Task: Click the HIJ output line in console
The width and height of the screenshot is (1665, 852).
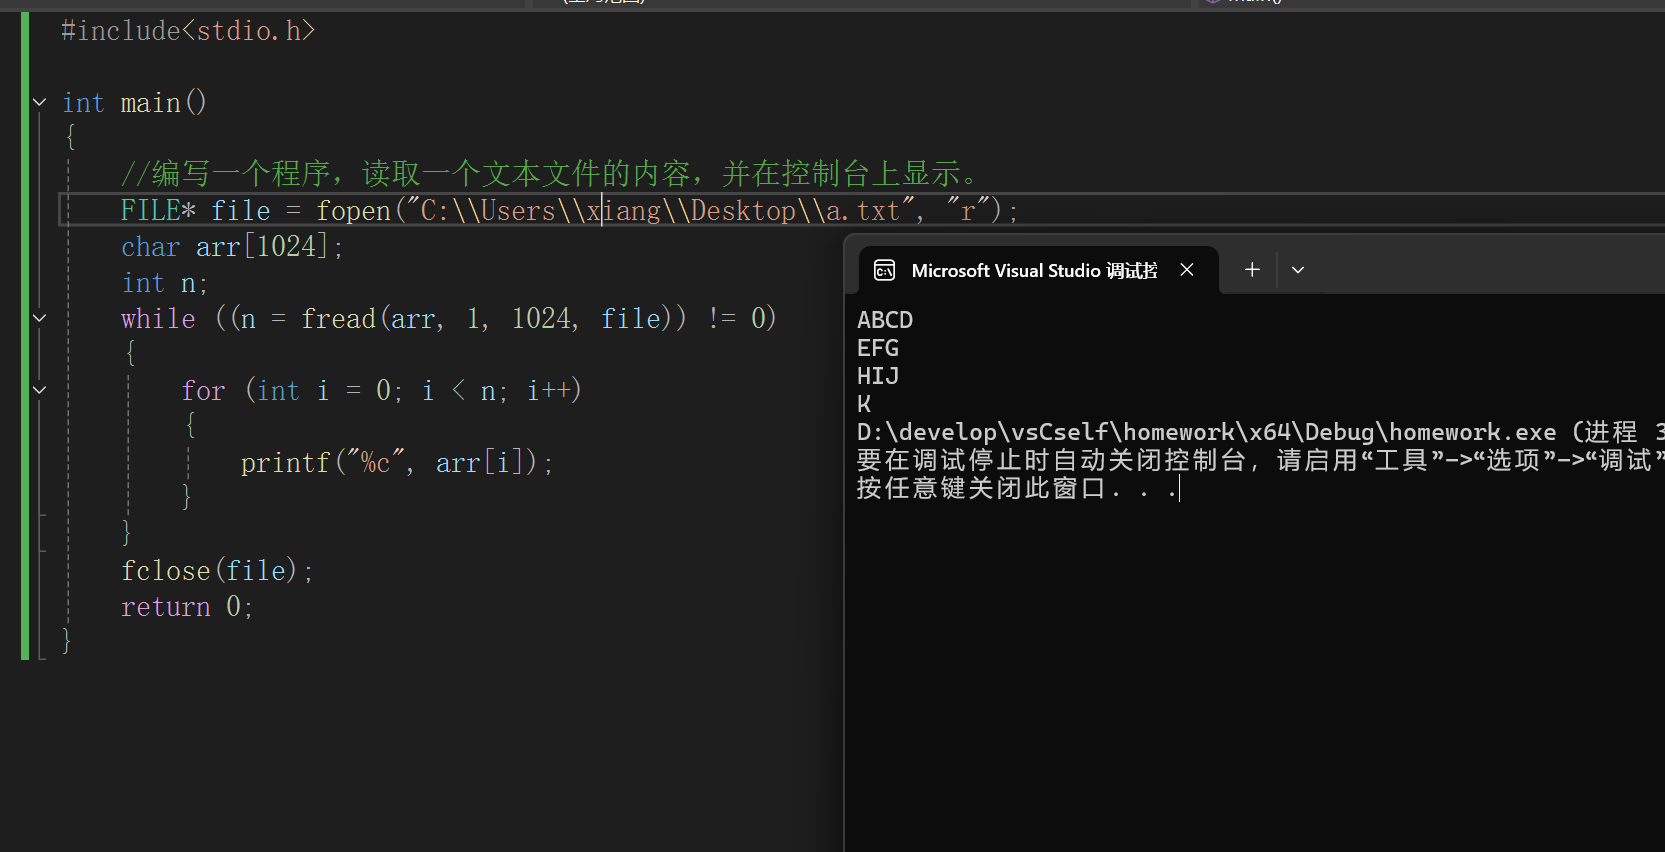Action: [x=878, y=376]
